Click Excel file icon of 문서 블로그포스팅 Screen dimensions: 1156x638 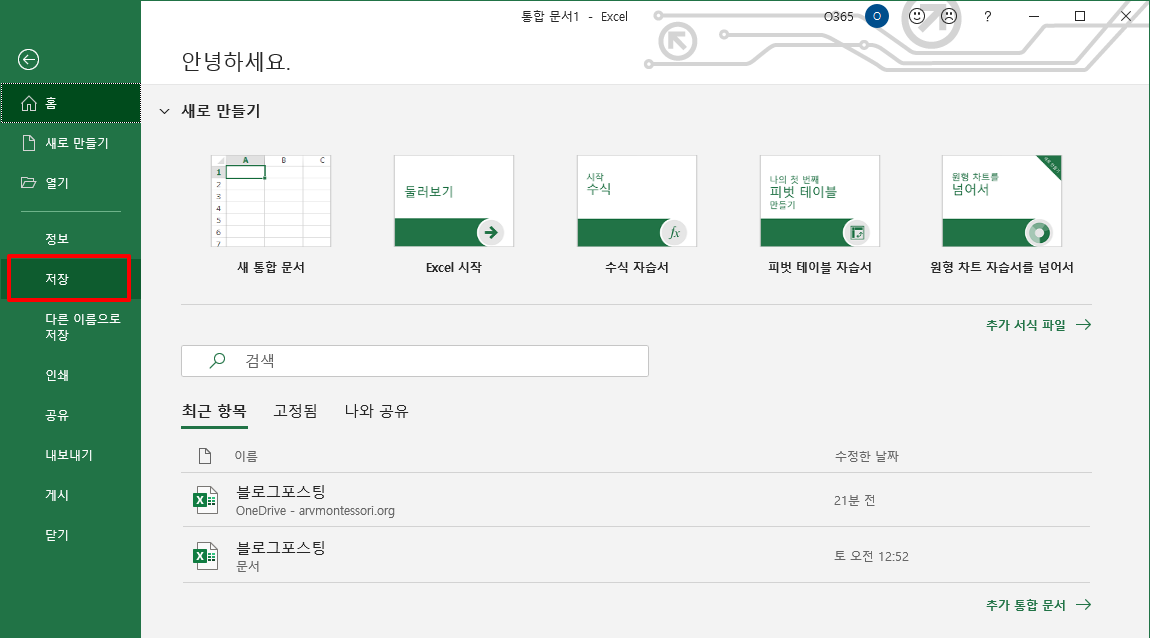[x=205, y=556]
